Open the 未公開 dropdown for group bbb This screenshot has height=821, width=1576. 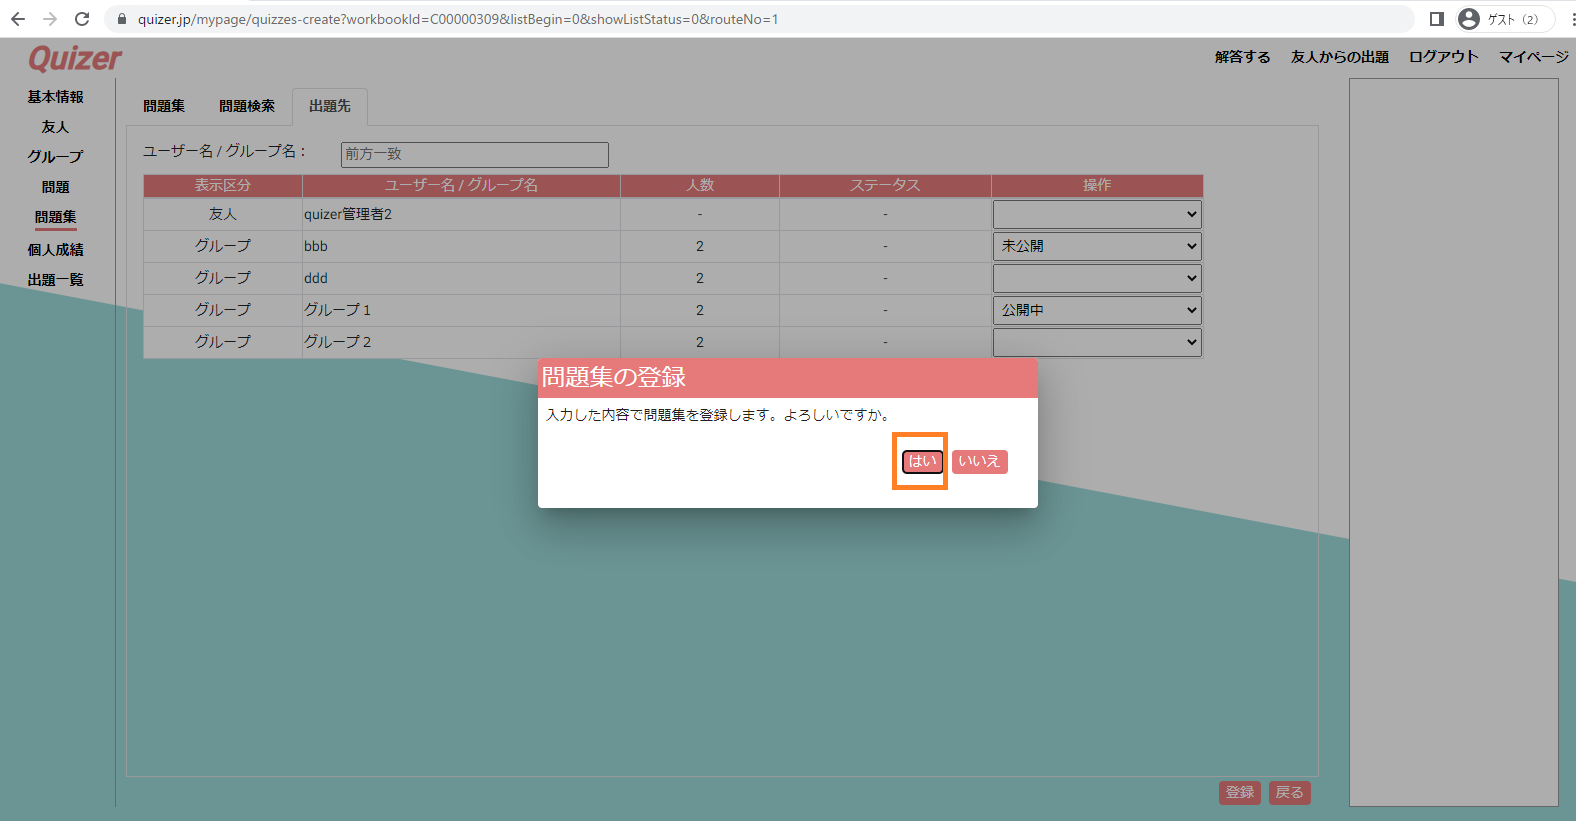click(1097, 246)
